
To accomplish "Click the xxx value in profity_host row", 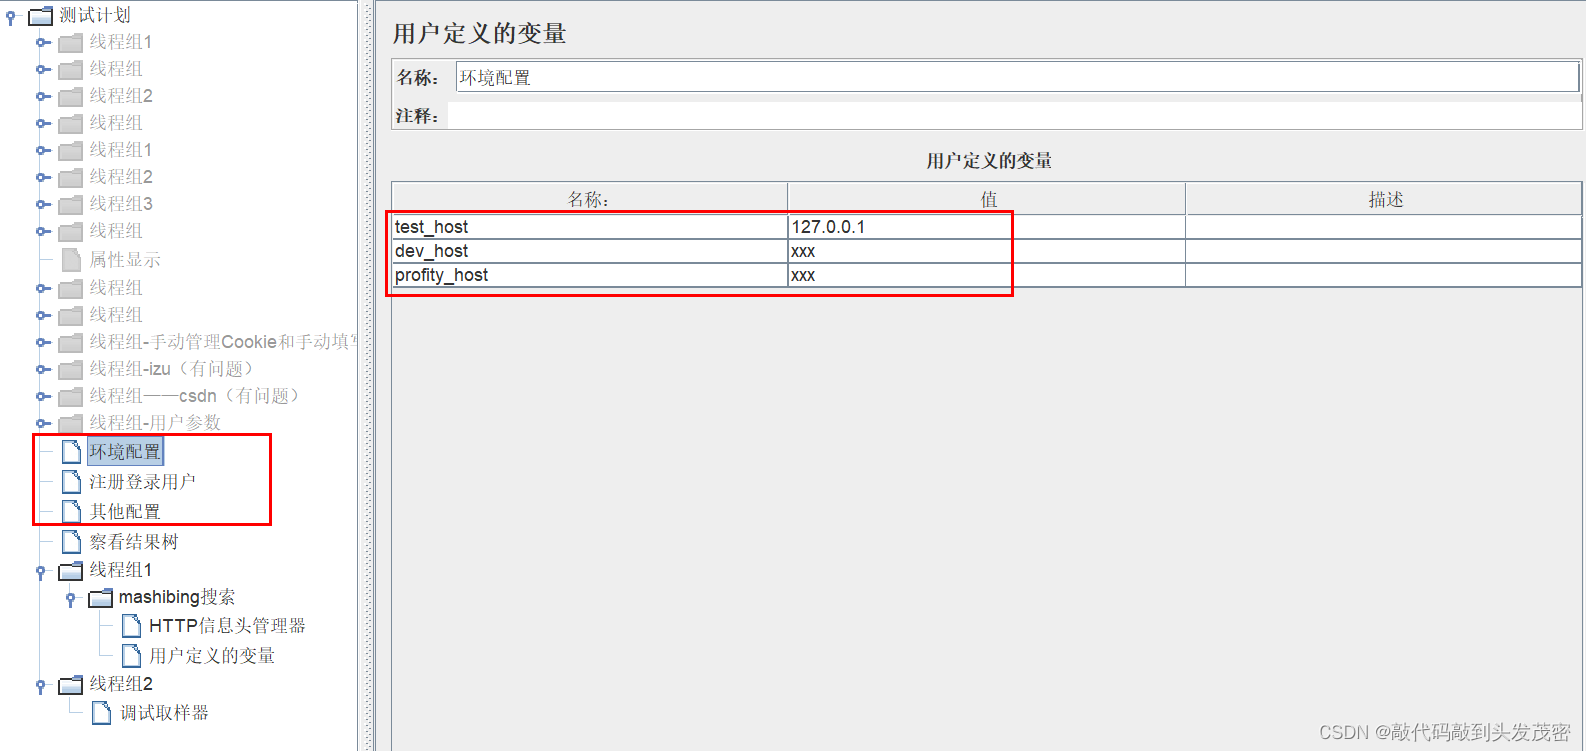I will pyautogui.click(x=987, y=275).
